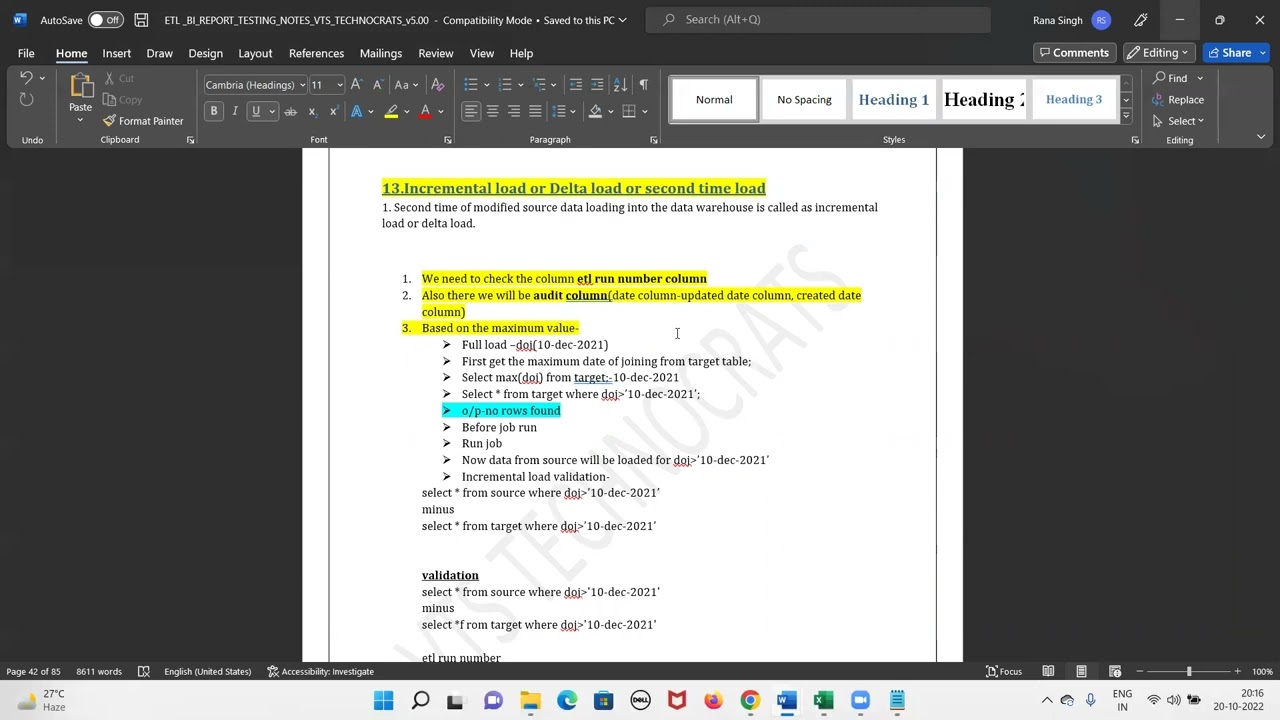This screenshot has height=720, width=1280.
Task: Click the Search box in title bar
Action: (x=818, y=19)
